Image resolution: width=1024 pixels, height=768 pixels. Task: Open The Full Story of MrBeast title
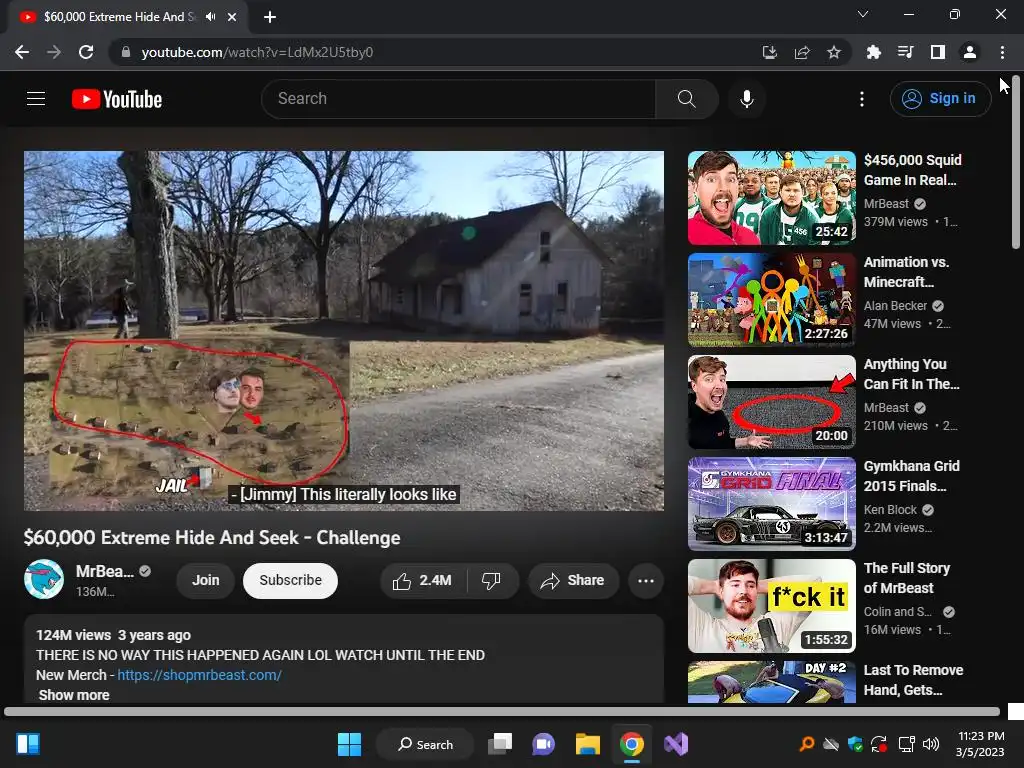tap(907, 578)
